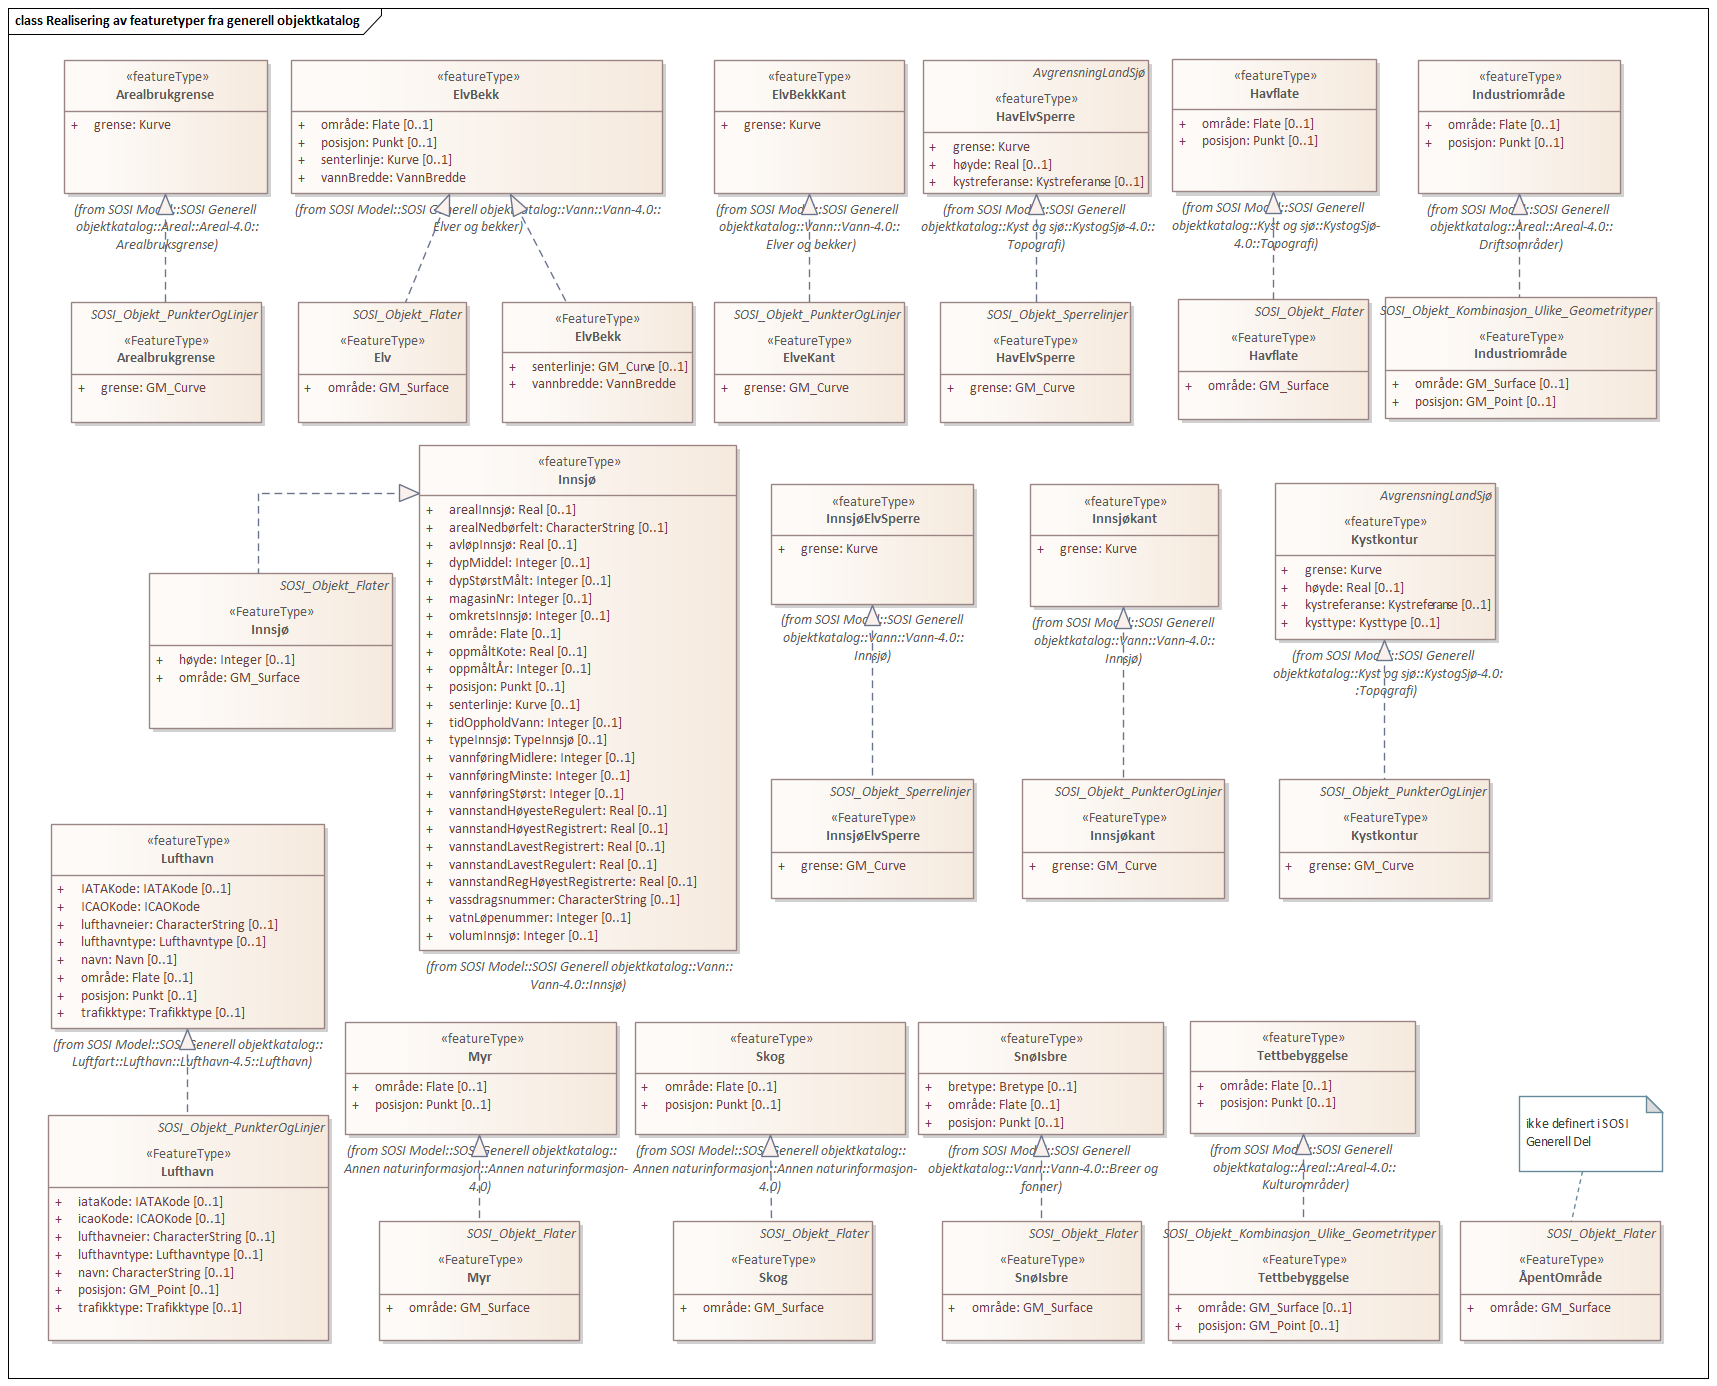
Task: Click 'grense: Kurve' in the ElvBekkKant class
Action: click(781, 124)
